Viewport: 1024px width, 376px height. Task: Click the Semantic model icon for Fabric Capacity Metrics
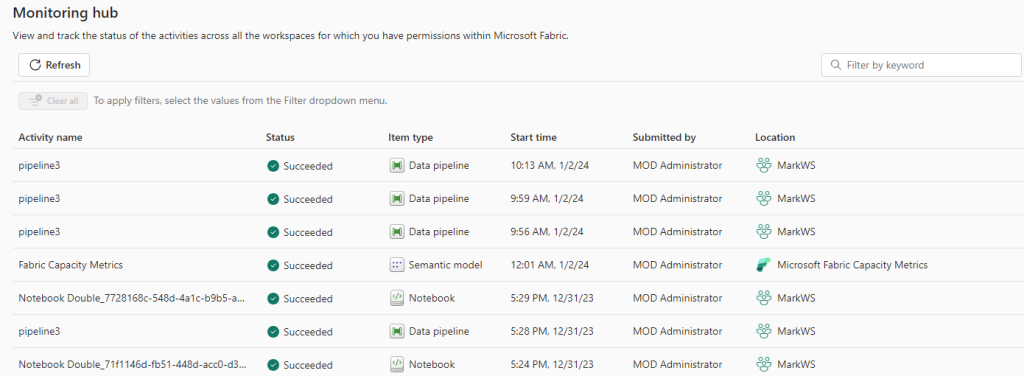(x=396, y=265)
